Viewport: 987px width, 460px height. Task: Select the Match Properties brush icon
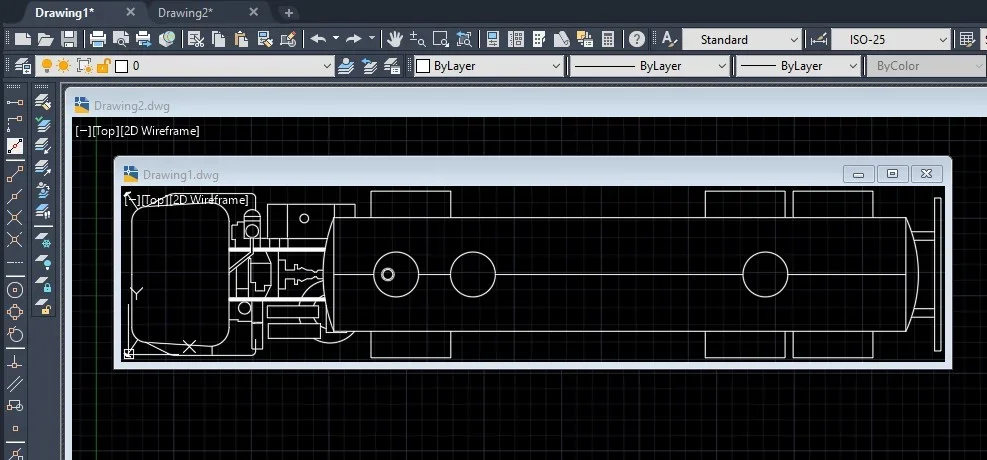265,39
